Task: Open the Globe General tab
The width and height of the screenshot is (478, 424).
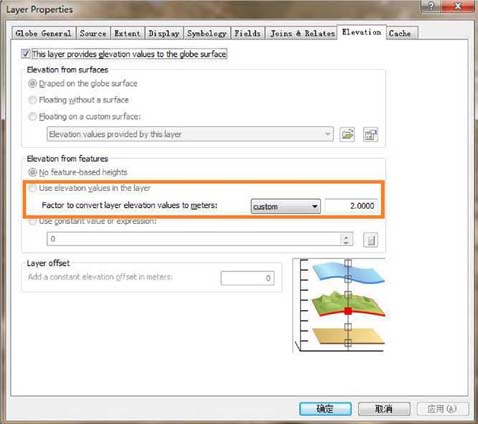Action: (x=43, y=33)
